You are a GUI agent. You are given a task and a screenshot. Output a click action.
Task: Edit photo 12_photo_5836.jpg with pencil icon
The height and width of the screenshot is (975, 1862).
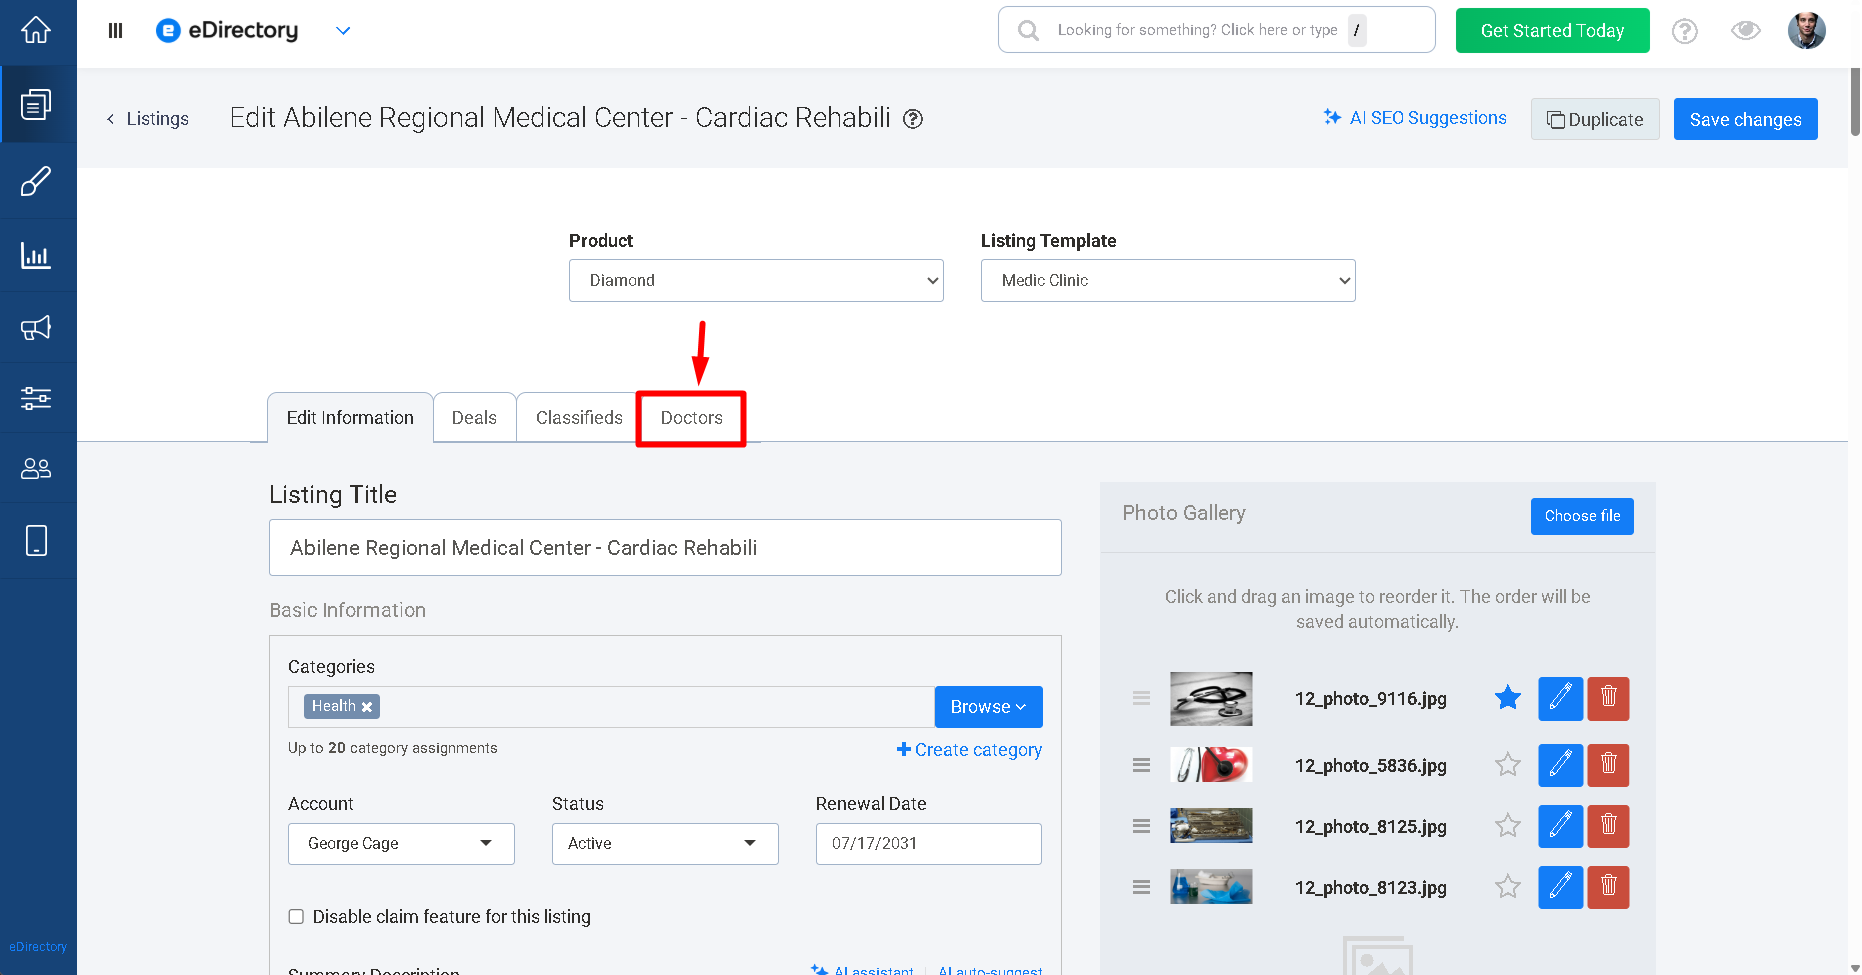(1560, 765)
